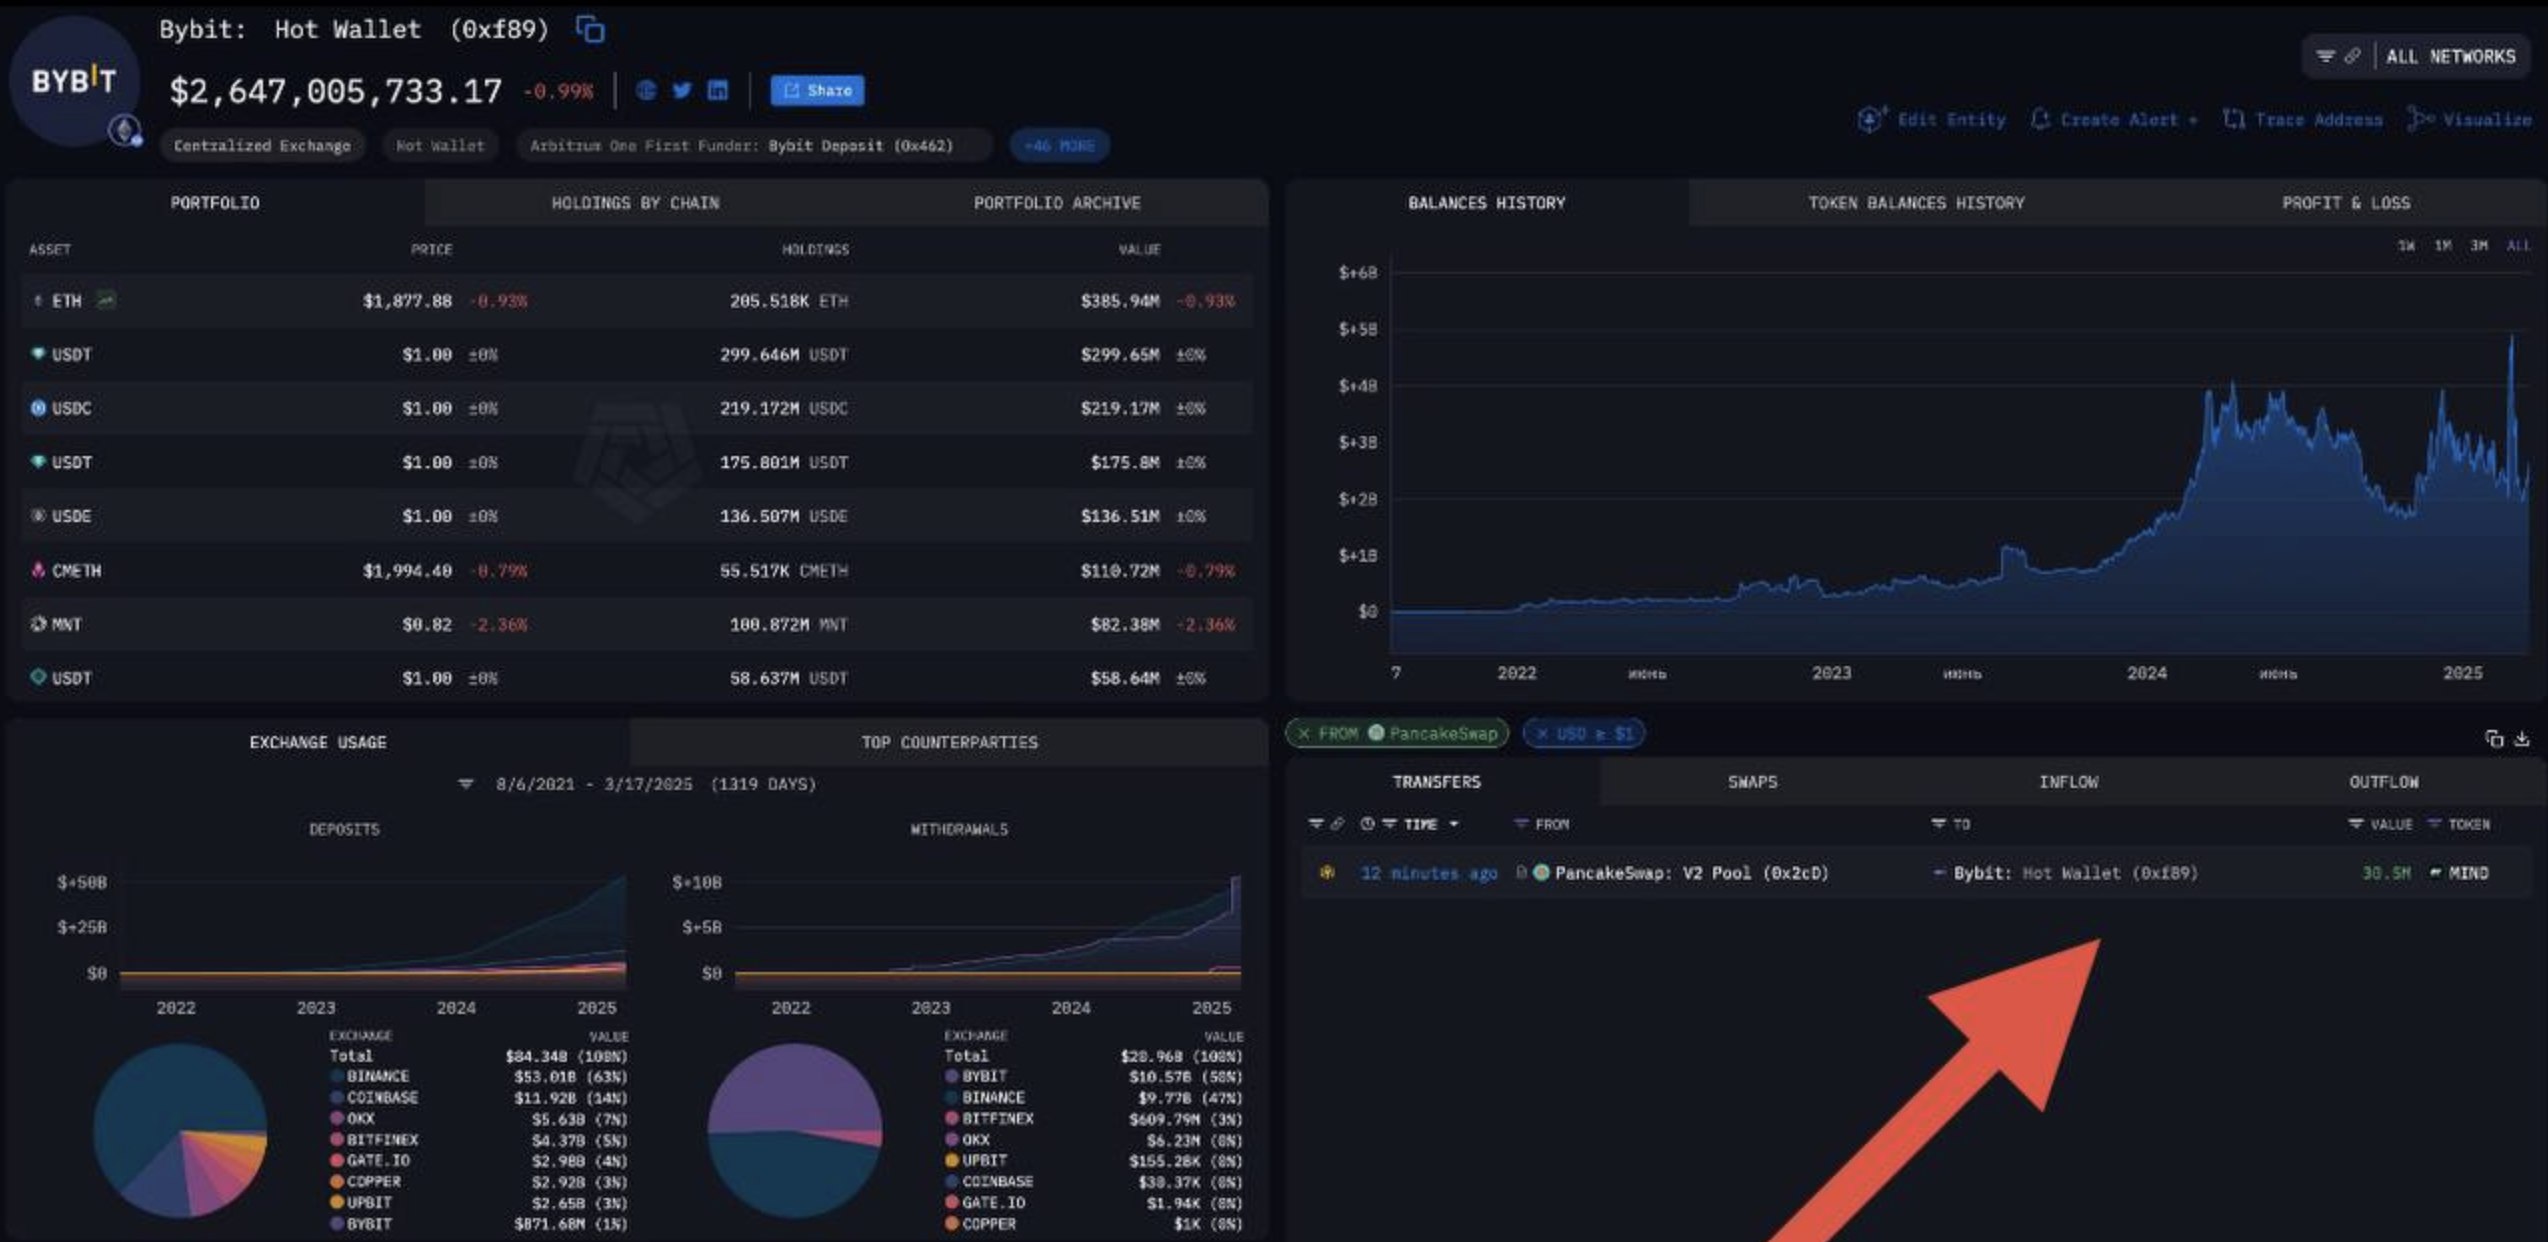Open the TOP COUNTERPARTIES tab

[x=949, y=742]
